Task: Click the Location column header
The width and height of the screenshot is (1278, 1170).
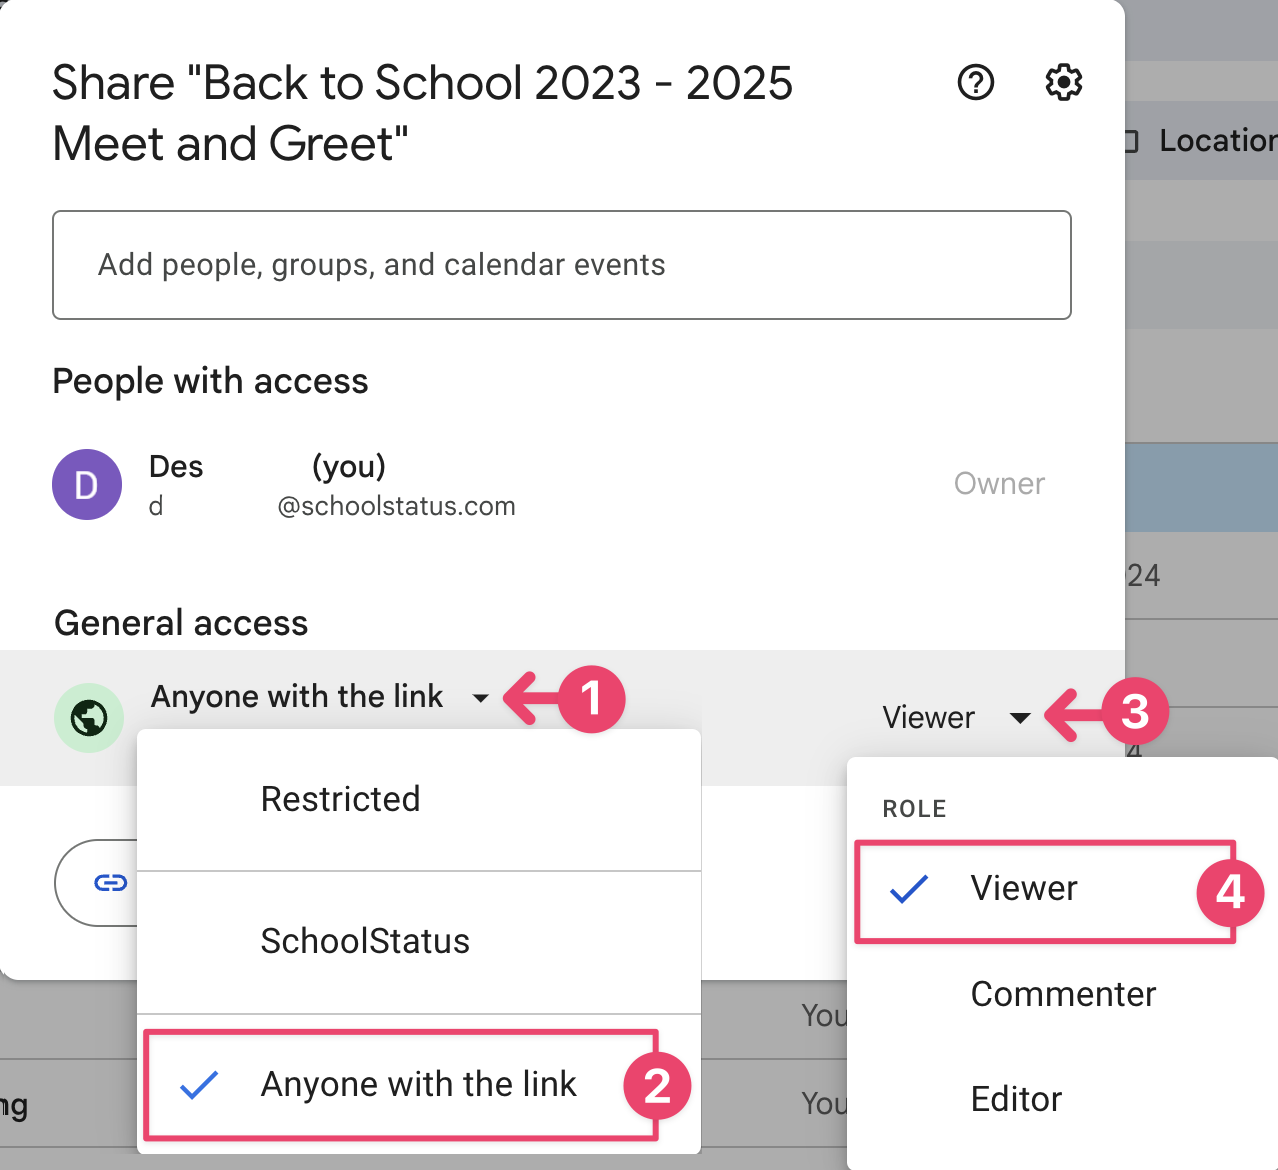Action: click(x=1217, y=141)
